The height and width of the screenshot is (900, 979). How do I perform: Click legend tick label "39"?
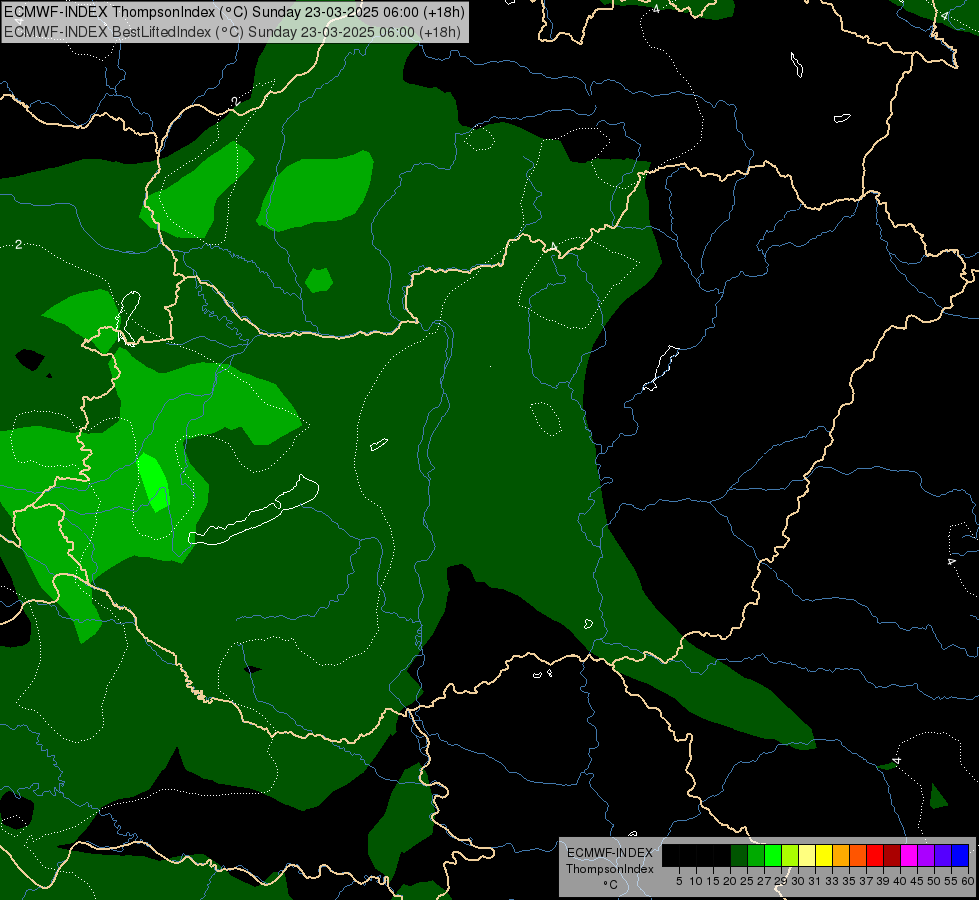tap(883, 881)
